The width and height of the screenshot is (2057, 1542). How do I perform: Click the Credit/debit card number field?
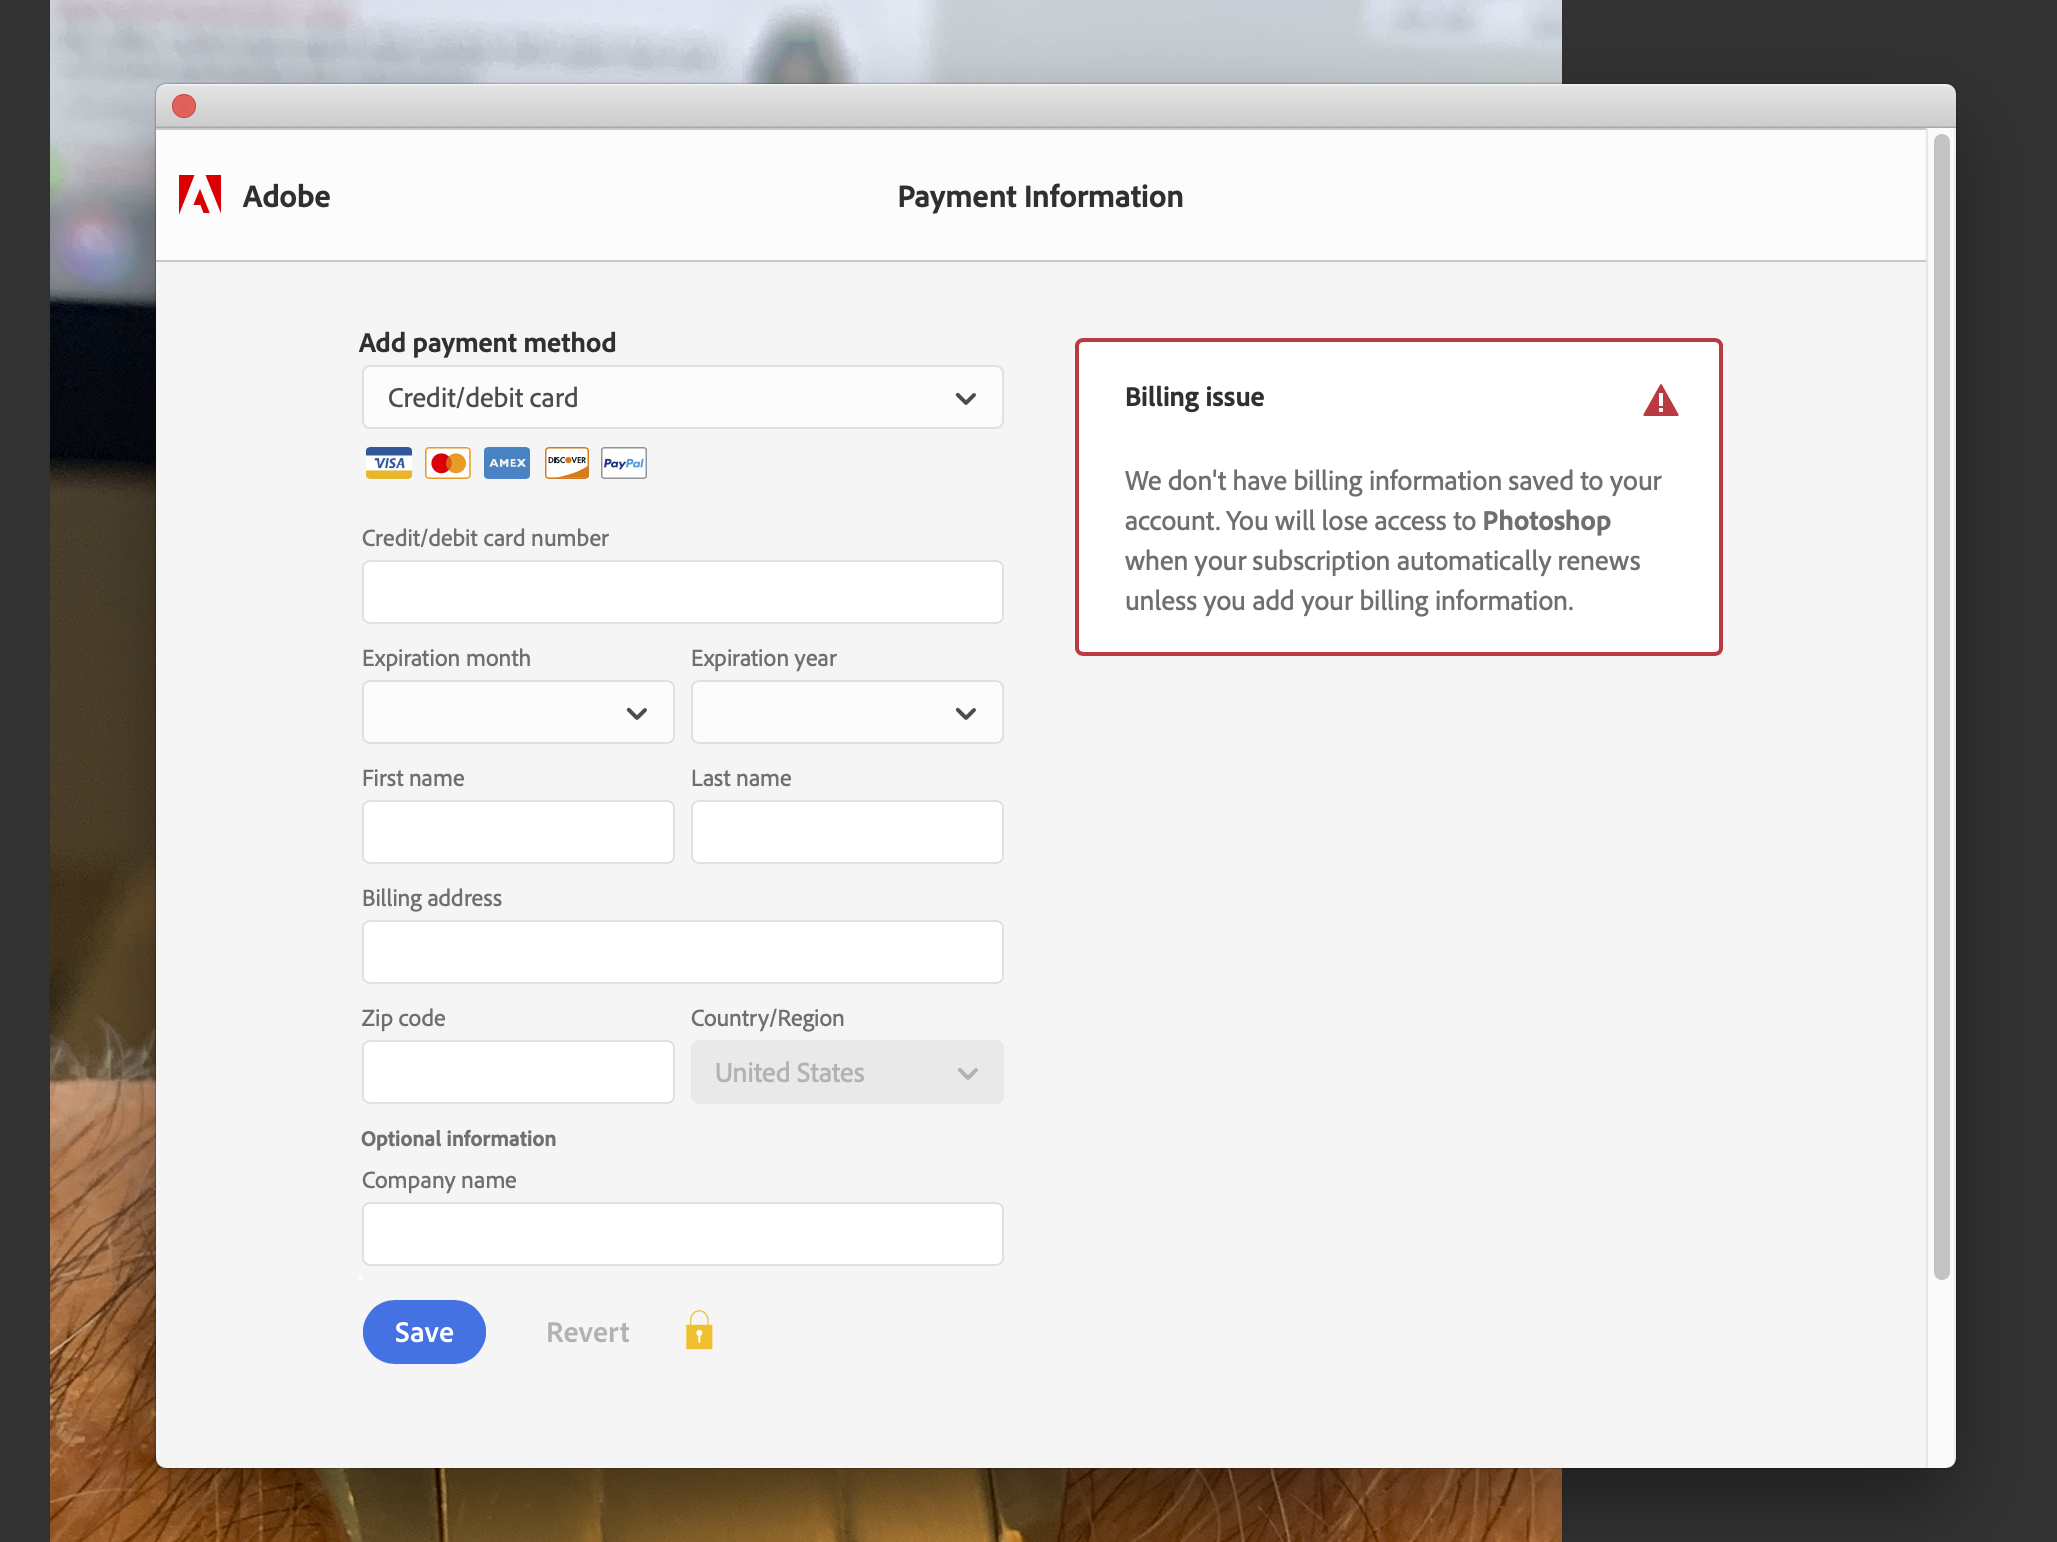click(x=682, y=591)
